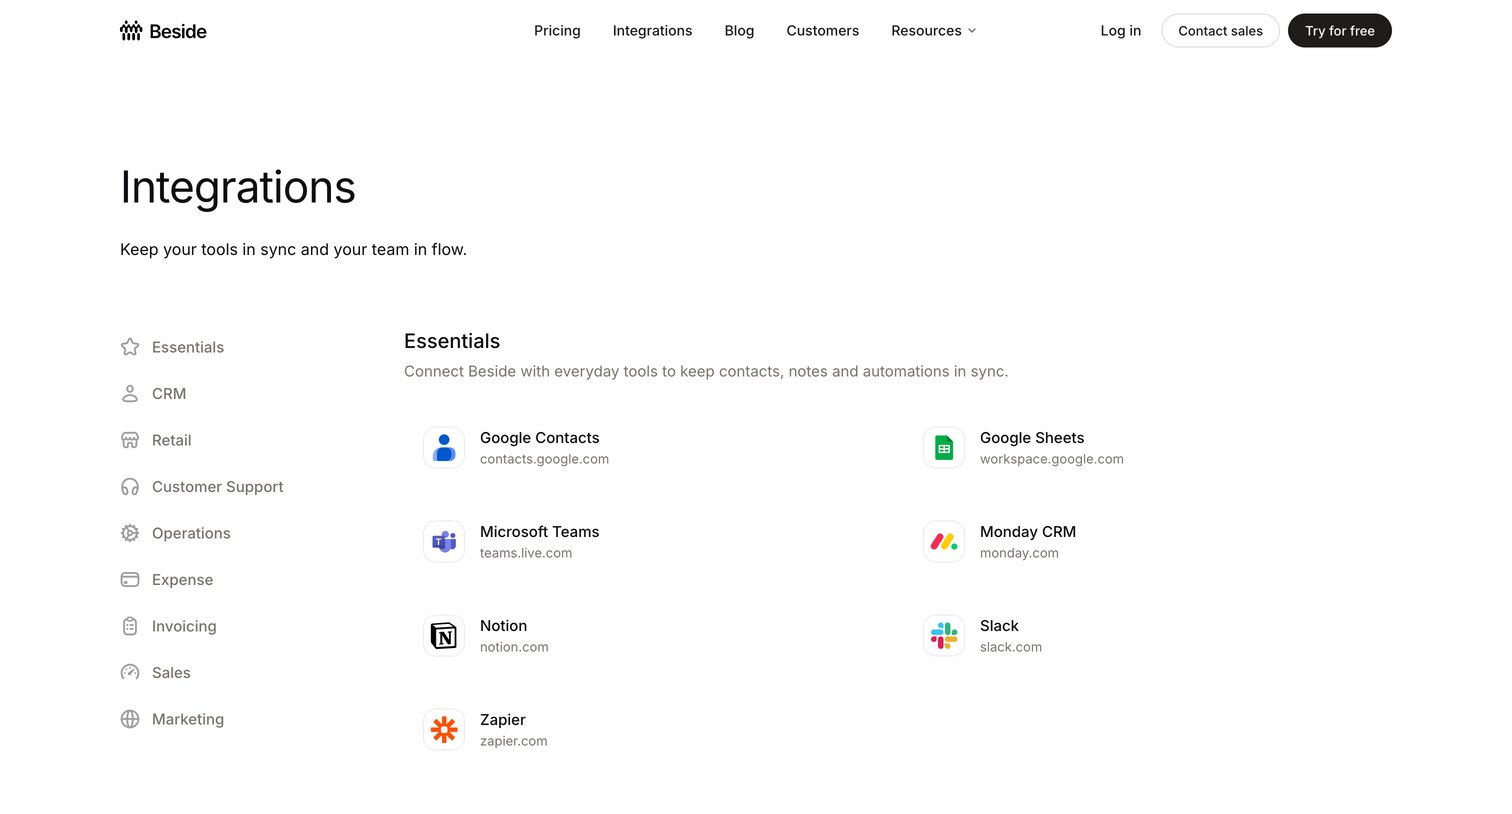The height and width of the screenshot is (814, 1512).
Task: Click the star icon beside Essentials
Action: coord(130,347)
